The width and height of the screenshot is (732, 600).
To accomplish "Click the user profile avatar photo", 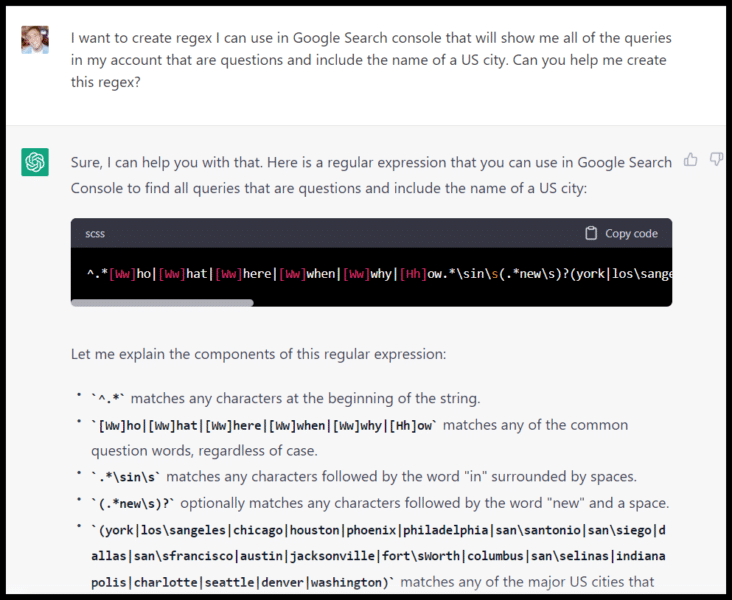I will point(35,40).
